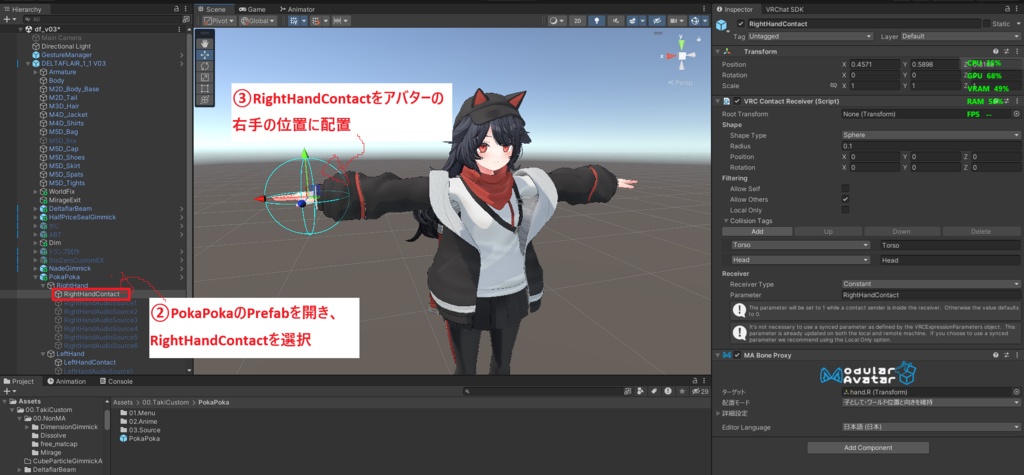Viewport: 1024px width, 475px height.
Task: Lock the Inspector panel
Action: (x=1006, y=9)
